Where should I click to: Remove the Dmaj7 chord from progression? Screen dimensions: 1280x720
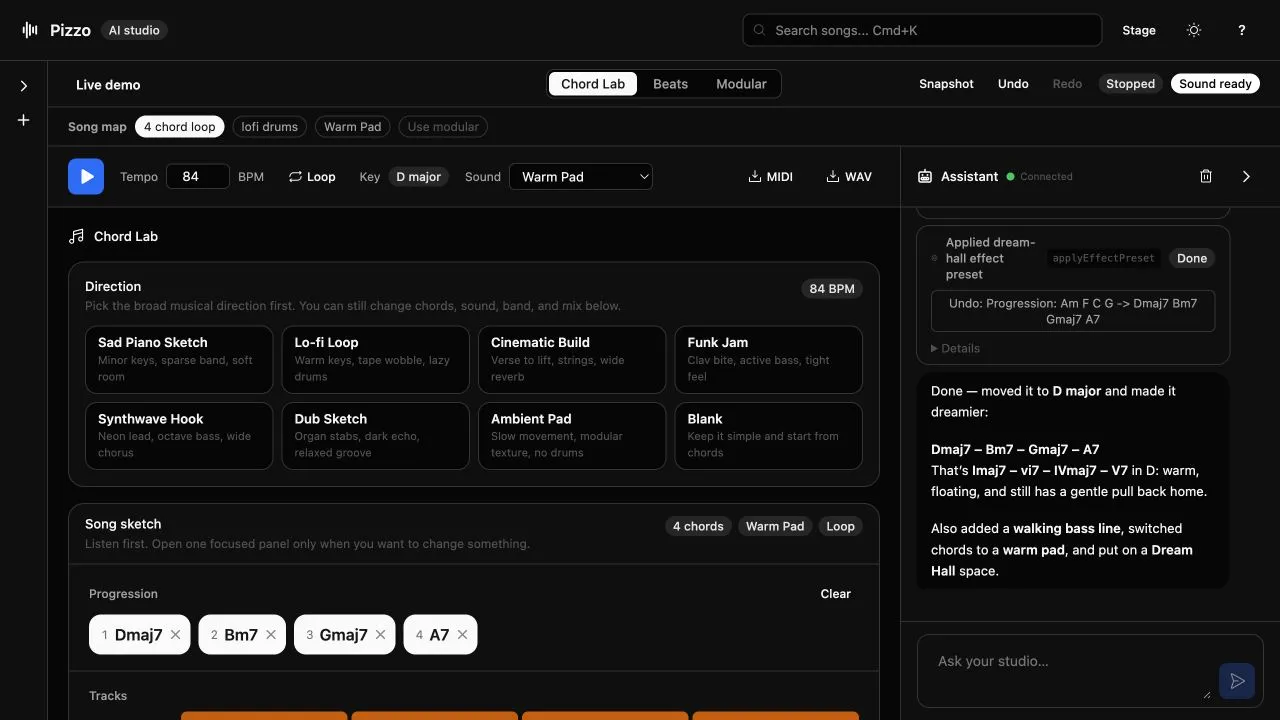(x=176, y=635)
